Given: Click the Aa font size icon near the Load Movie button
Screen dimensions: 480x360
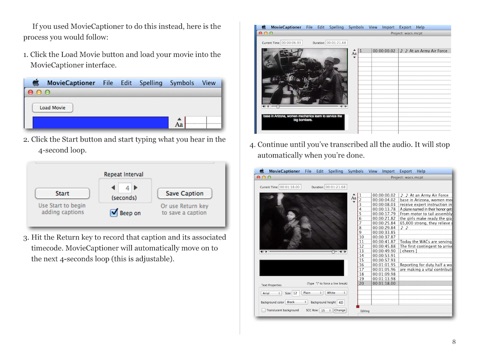Looking at the screenshot, I should tap(179, 123).
